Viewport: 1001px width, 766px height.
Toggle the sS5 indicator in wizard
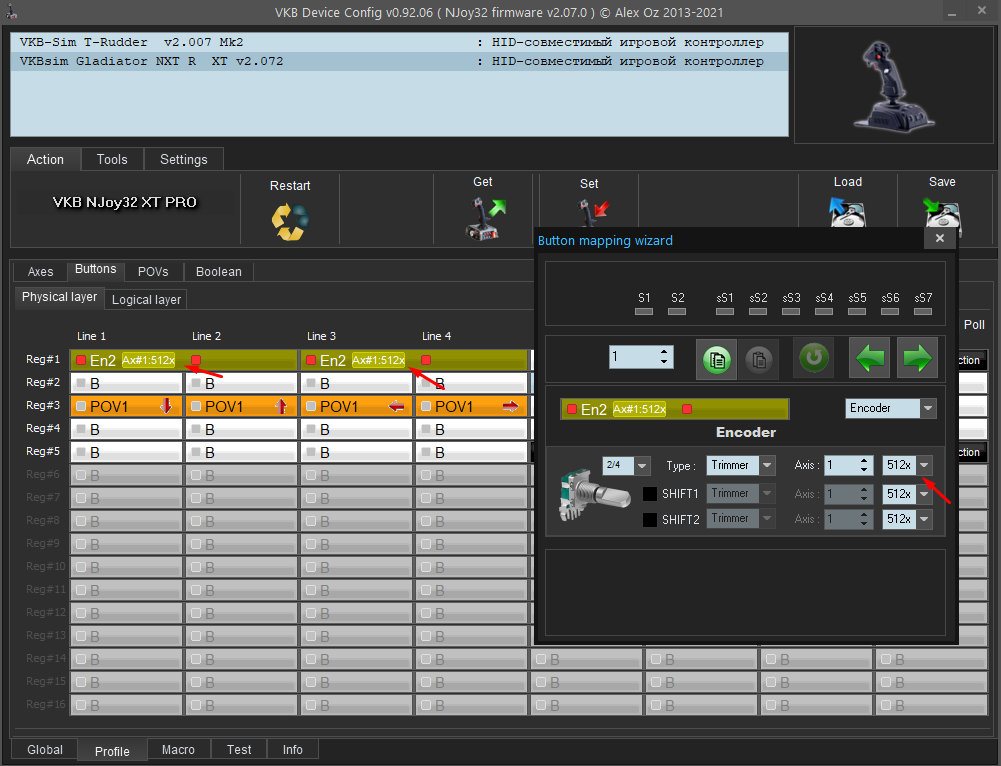pyautogui.click(x=857, y=312)
